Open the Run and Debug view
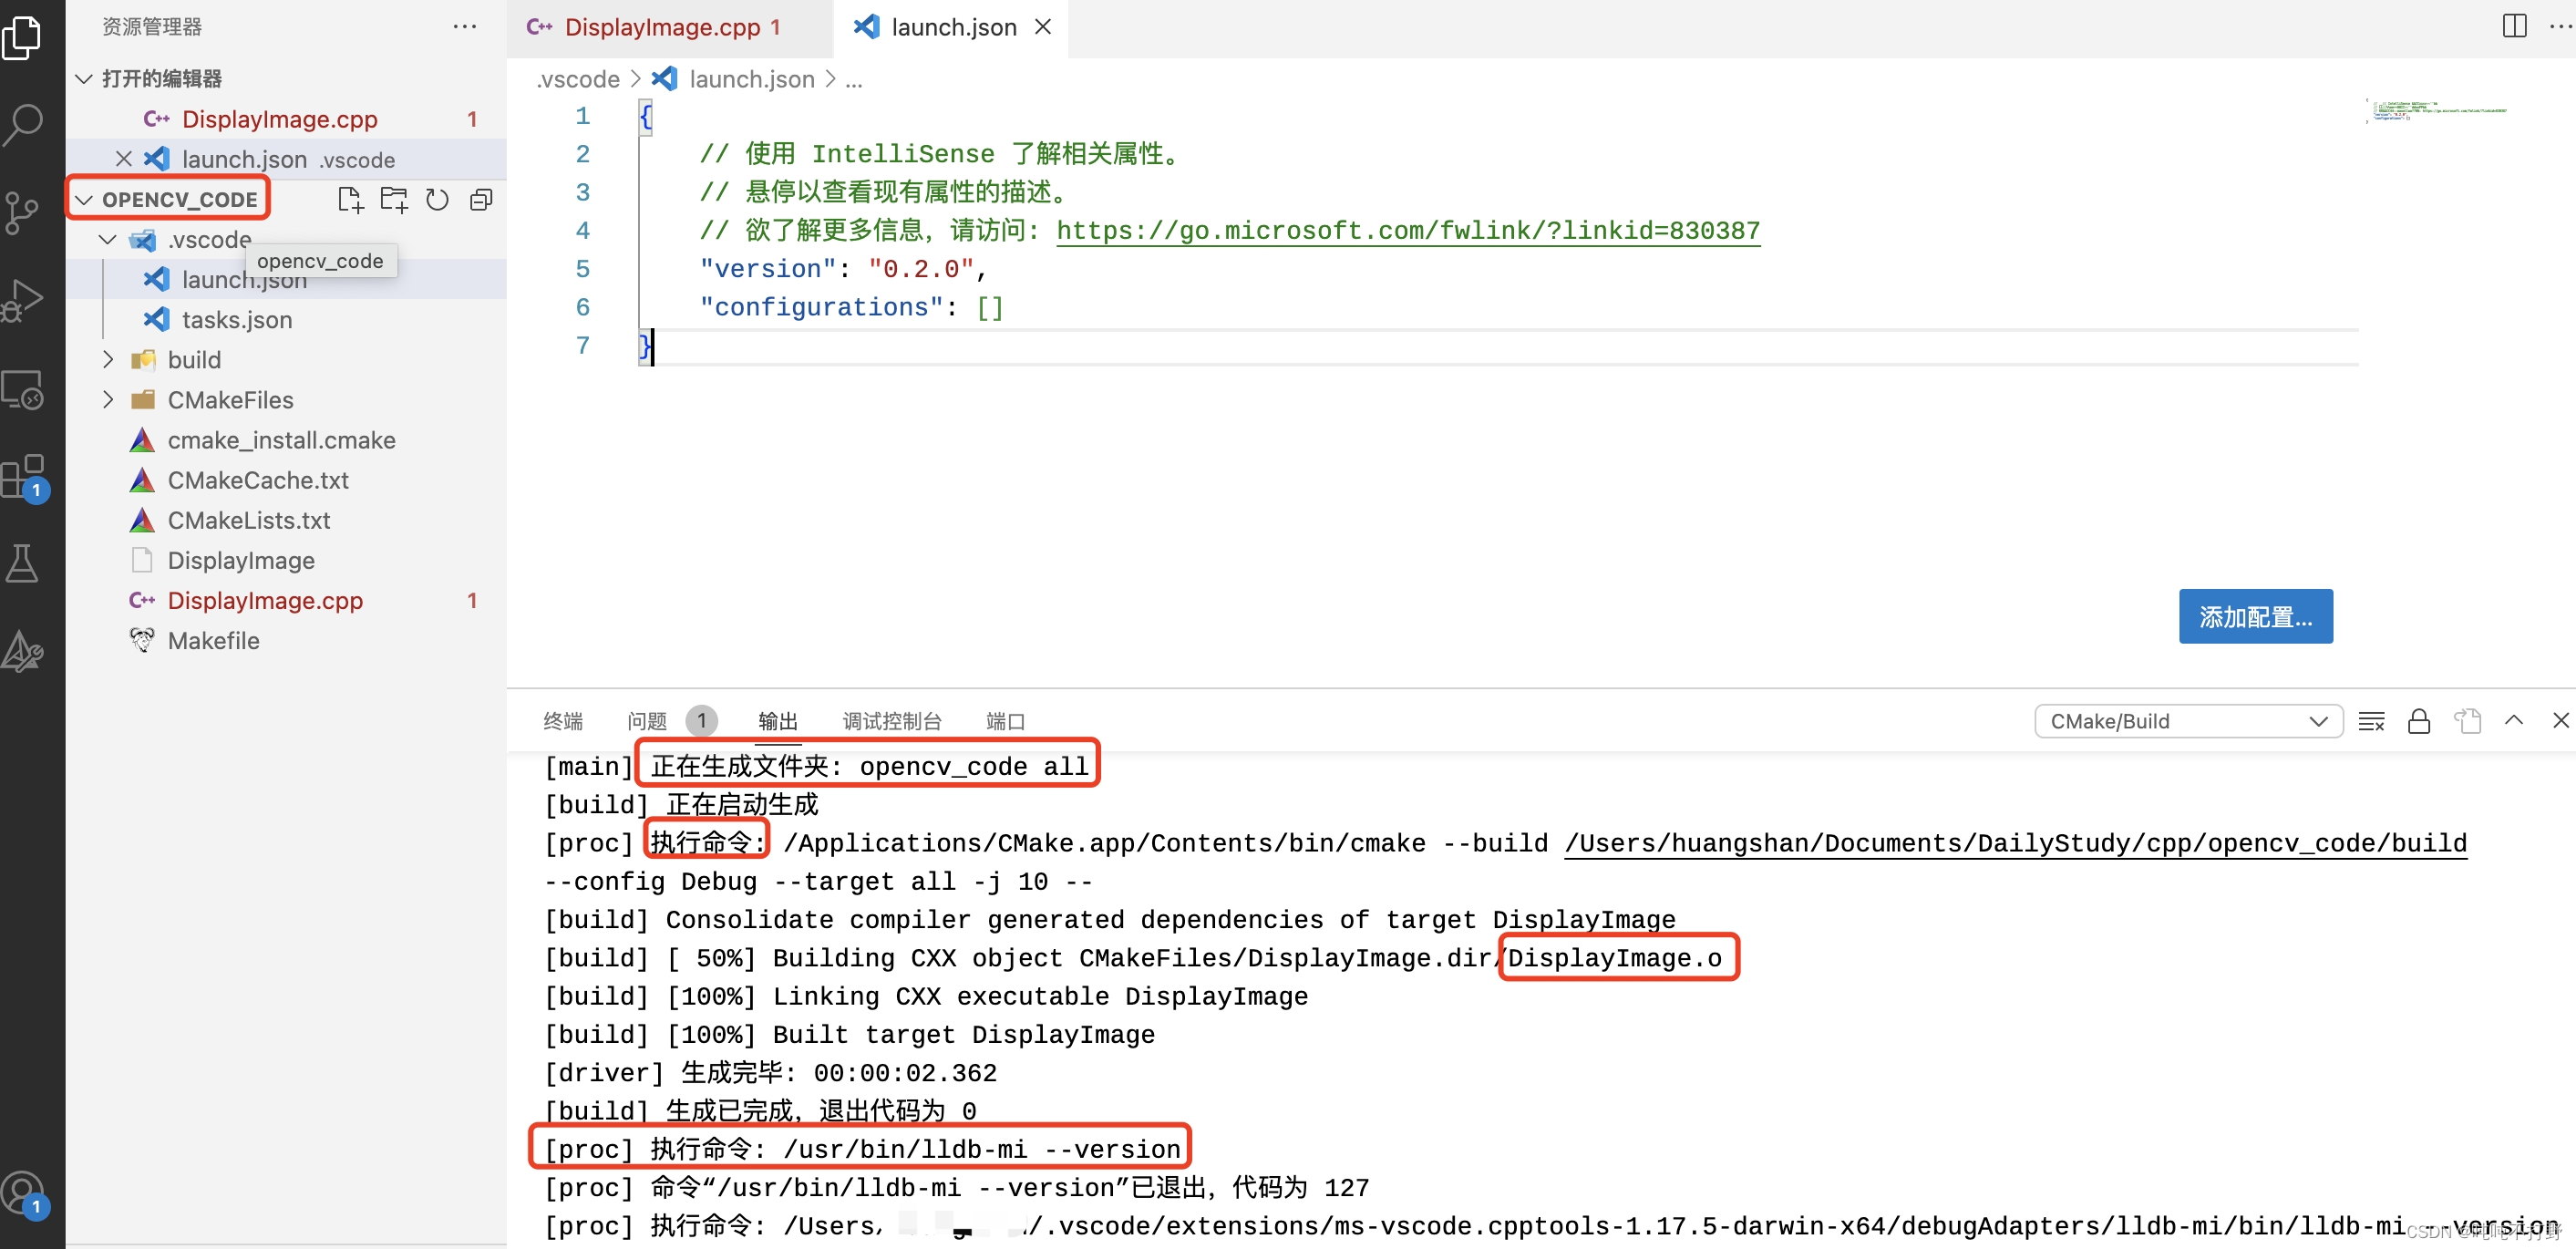Viewport: 2576px width, 1249px height. pyautogui.click(x=22, y=300)
